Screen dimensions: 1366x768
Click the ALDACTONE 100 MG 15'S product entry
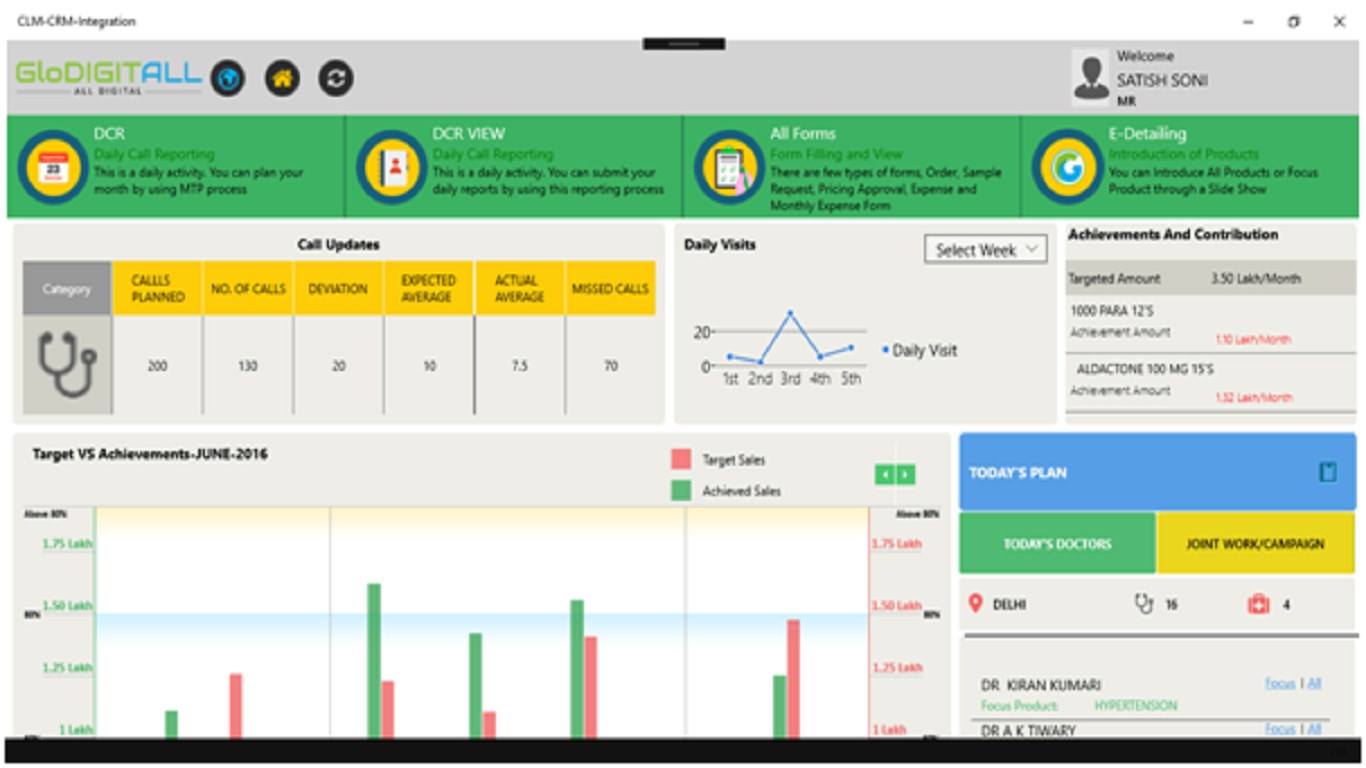(1145, 369)
